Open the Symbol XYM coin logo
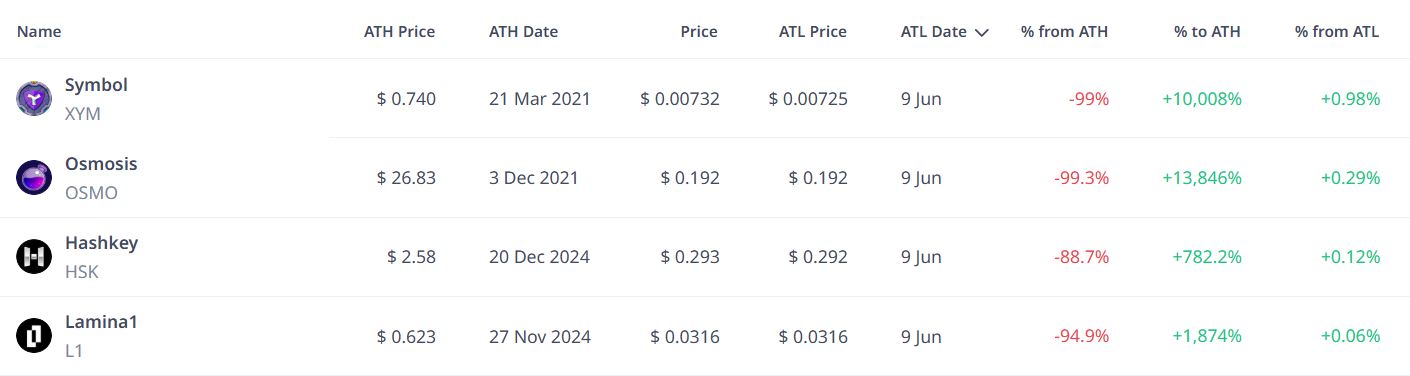This screenshot has height=376, width=1410. point(34,98)
